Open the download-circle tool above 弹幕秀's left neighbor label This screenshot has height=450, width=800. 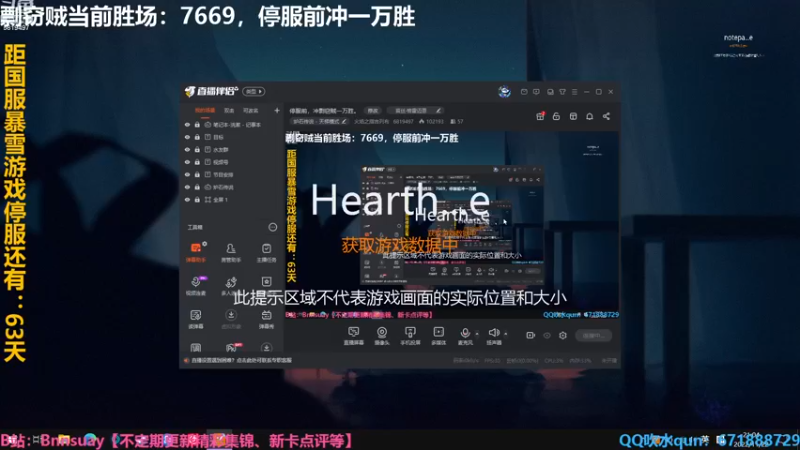tap(231, 315)
